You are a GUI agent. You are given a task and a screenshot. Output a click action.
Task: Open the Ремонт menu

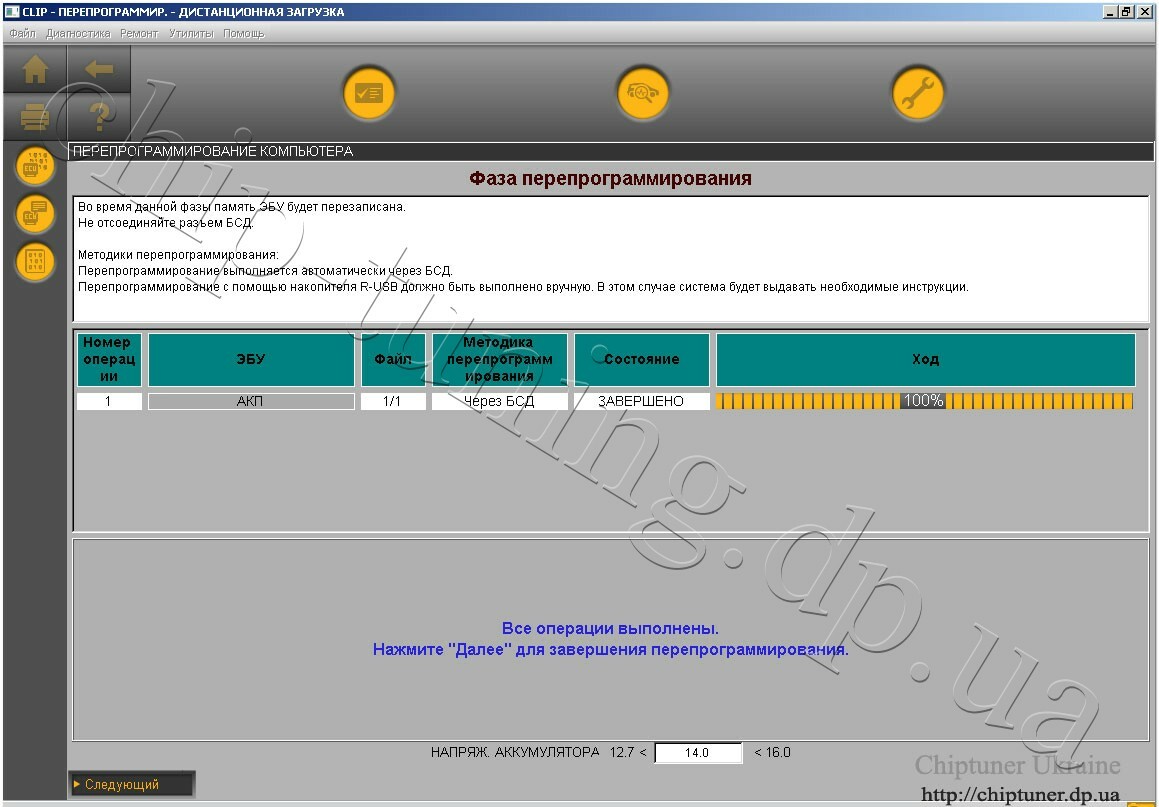click(x=140, y=33)
